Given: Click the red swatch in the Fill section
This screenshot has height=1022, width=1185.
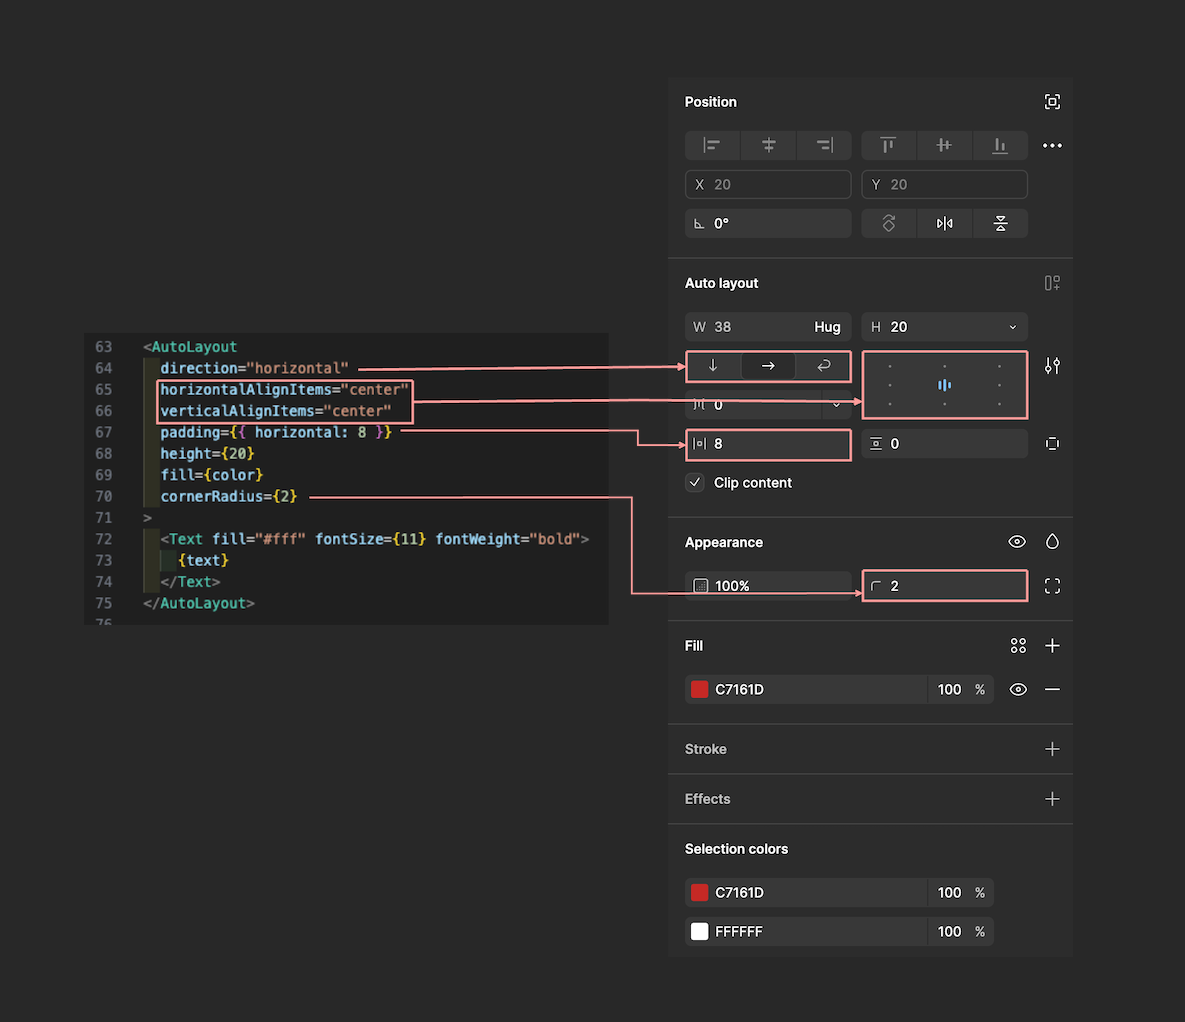Looking at the screenshot, I should point(700,689).
